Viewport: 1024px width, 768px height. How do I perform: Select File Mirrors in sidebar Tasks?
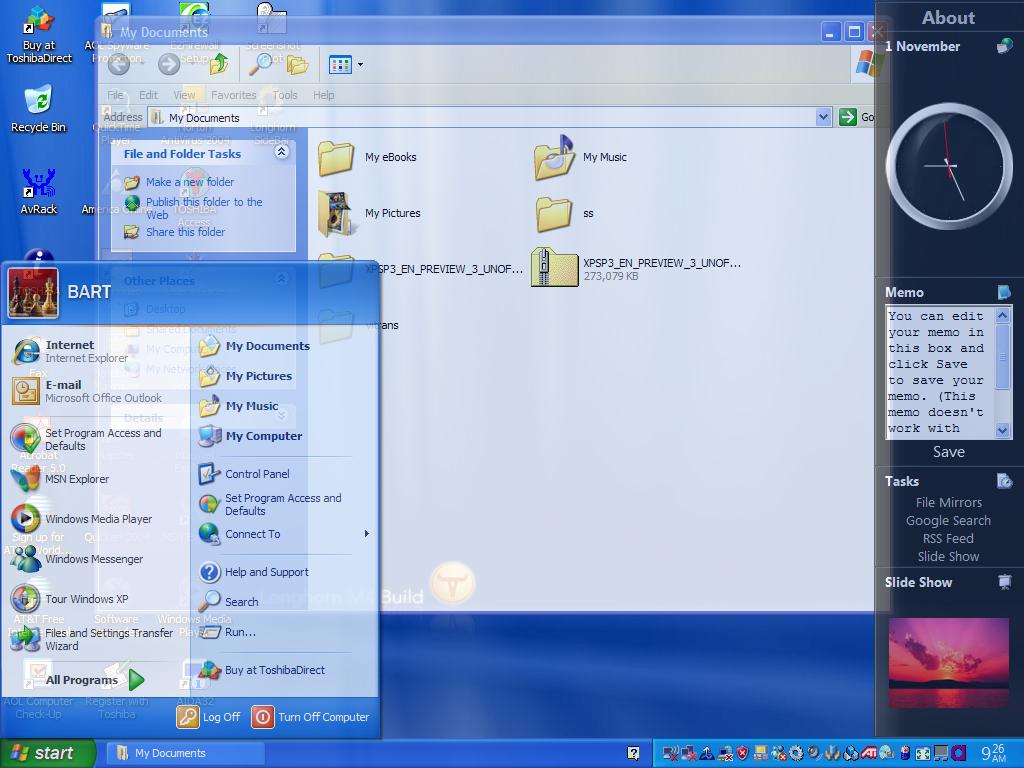948,503
